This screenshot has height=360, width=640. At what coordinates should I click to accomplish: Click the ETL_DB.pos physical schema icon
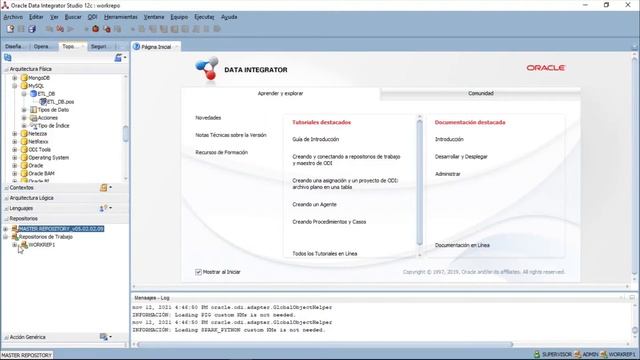coord(43,102)
